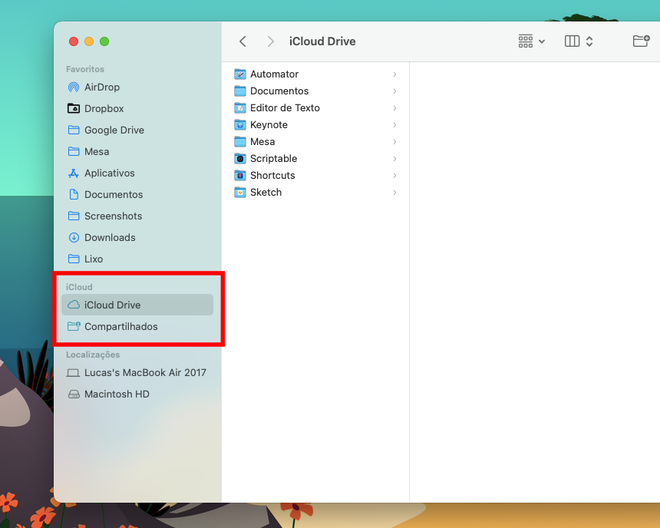Select the Keynote folder name
This screenshot has height=528, width=660.
(269, 125)
